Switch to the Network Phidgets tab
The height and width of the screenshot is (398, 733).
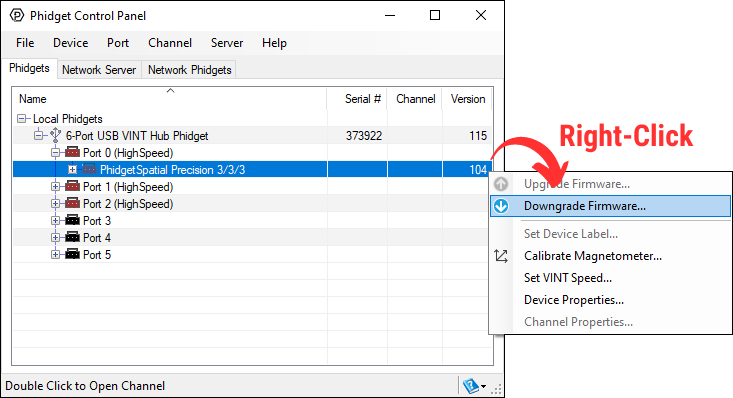pyautogui.click(x=189, y=70)
